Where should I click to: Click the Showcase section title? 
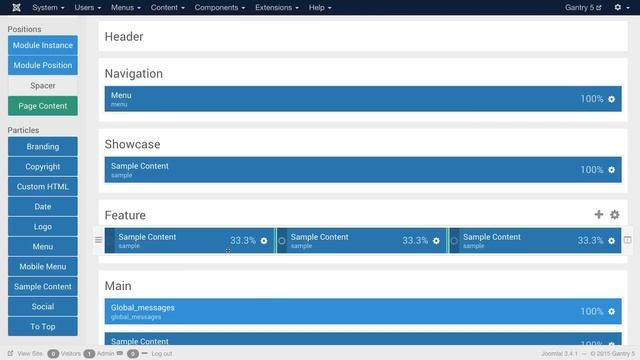132,144
